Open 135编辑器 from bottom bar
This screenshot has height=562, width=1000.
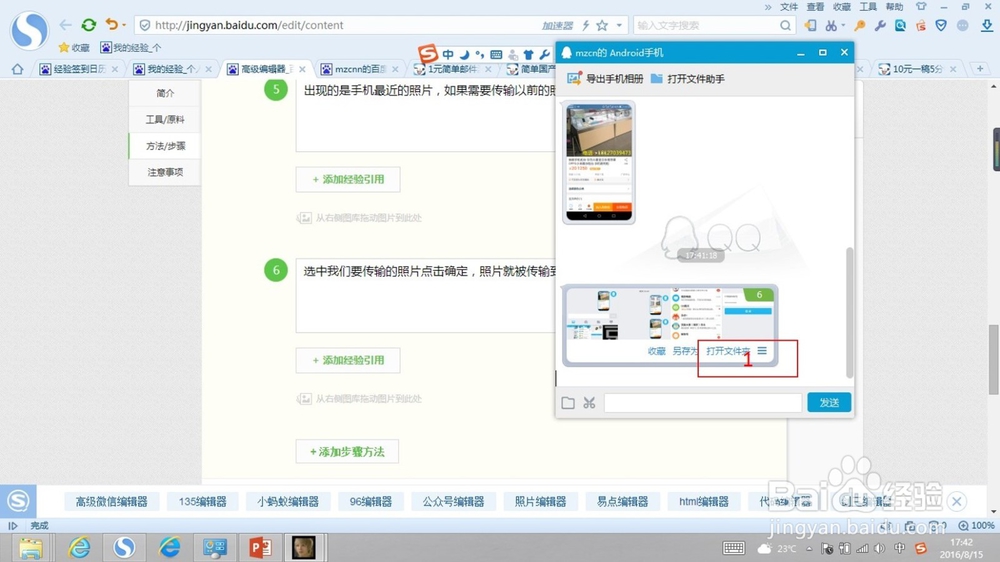coord(203,502)
